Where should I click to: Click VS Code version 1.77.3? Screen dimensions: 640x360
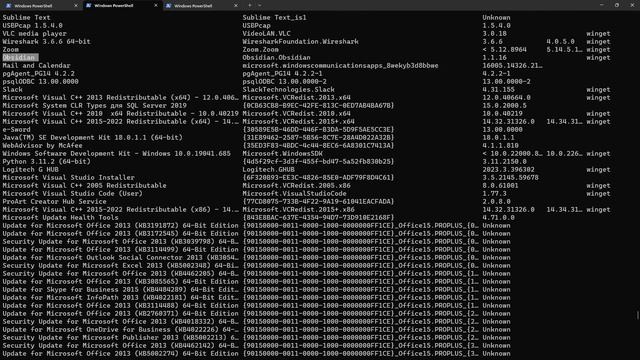[494, 193]
